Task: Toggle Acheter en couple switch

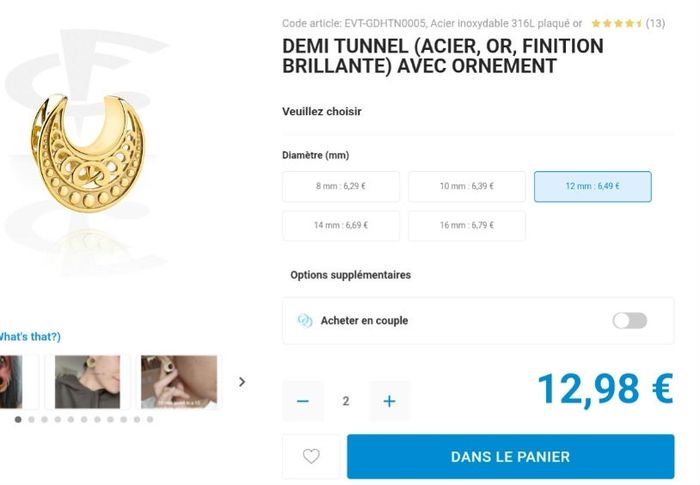Action: coord(629,320)
